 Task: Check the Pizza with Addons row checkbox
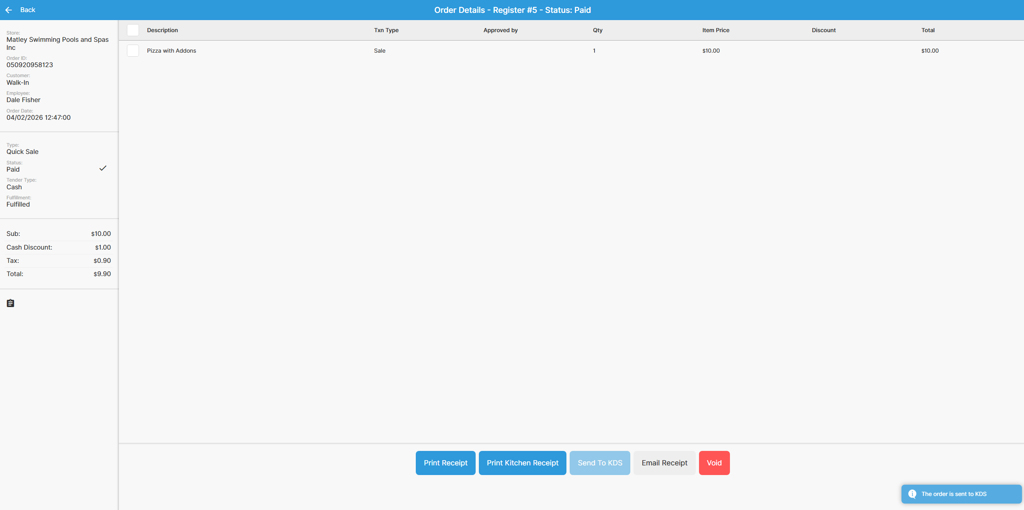(x=133, y=51)
